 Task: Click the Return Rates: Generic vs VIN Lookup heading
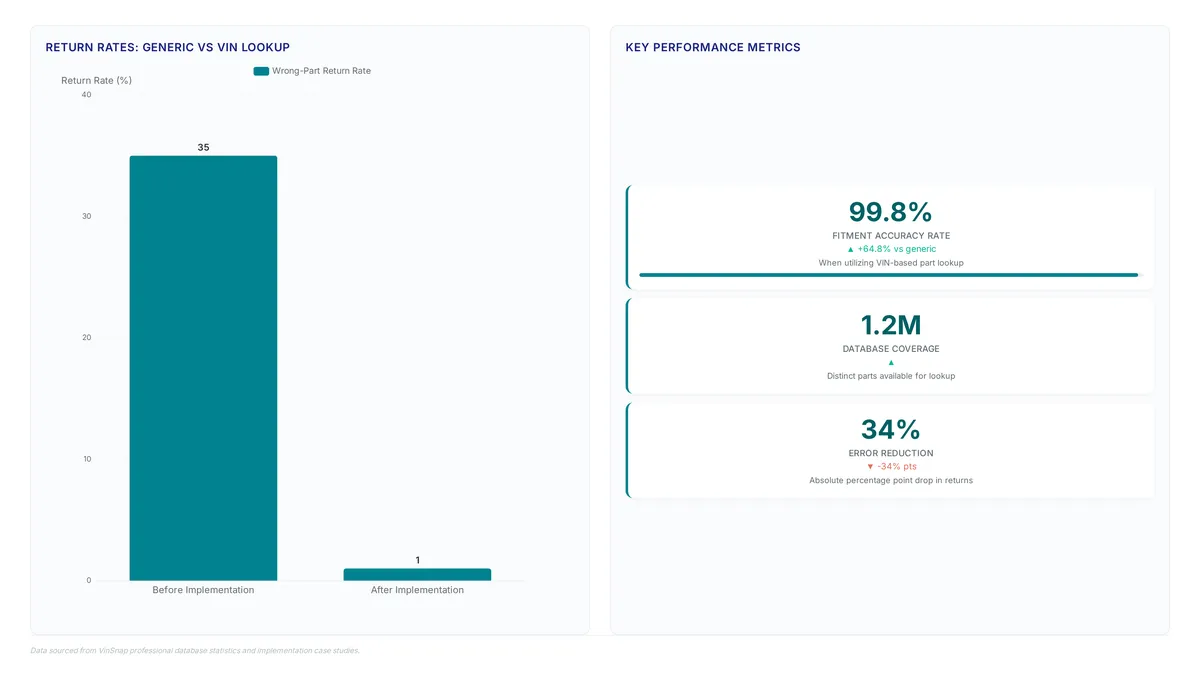point(168,47)
